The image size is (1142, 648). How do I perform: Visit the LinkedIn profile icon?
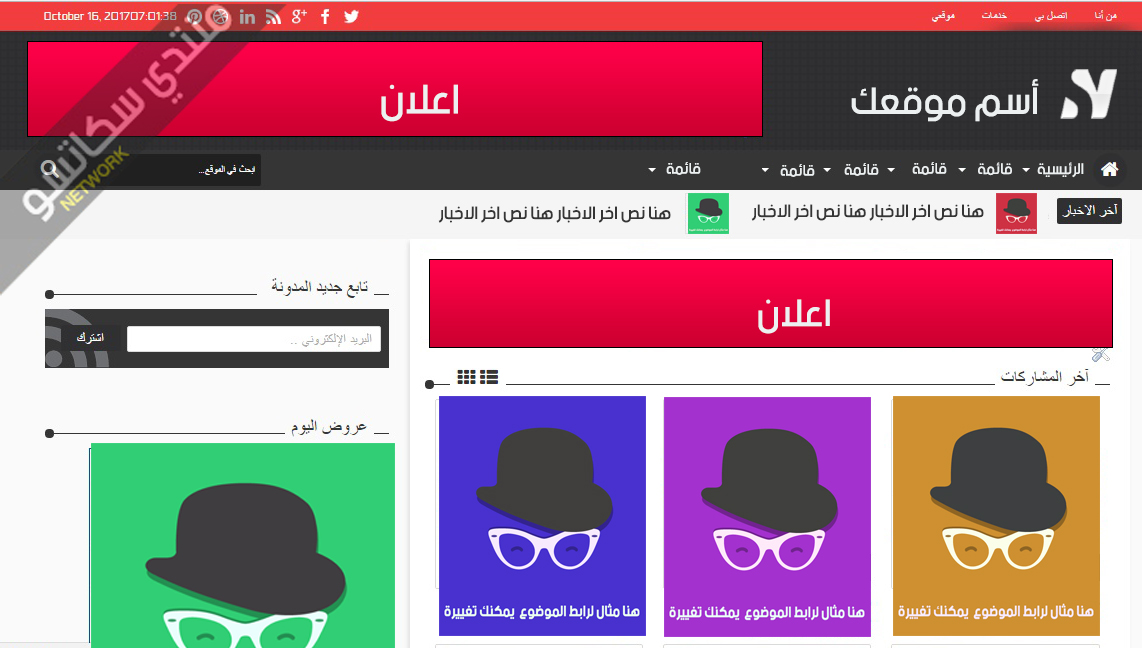[x=247, y=17]
